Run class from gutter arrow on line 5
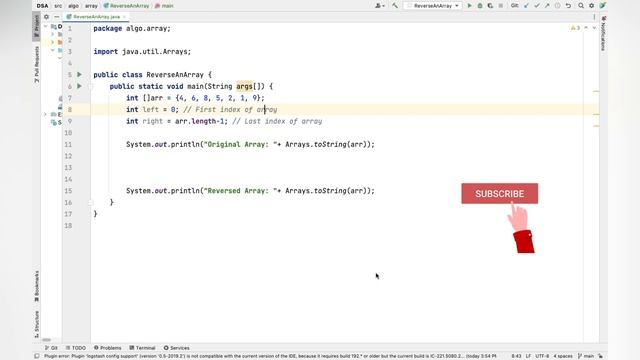 pos(80,75)
